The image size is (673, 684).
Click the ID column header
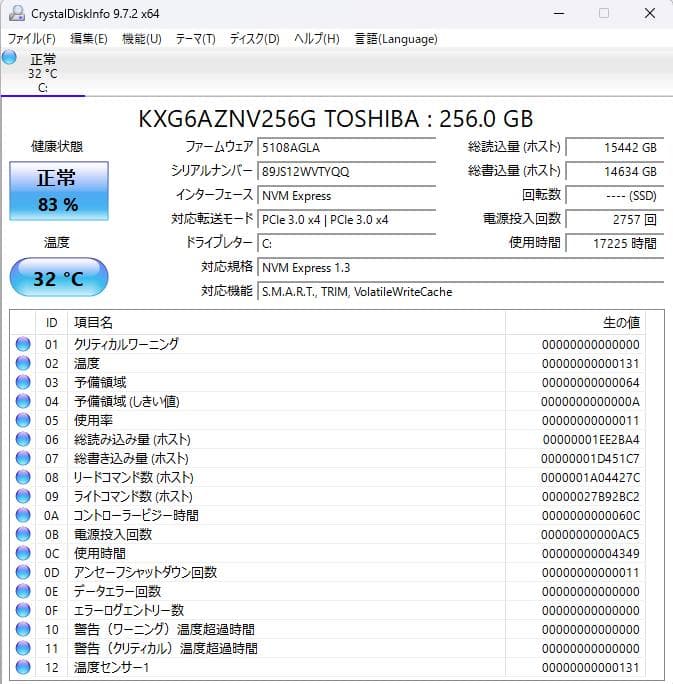51,323
